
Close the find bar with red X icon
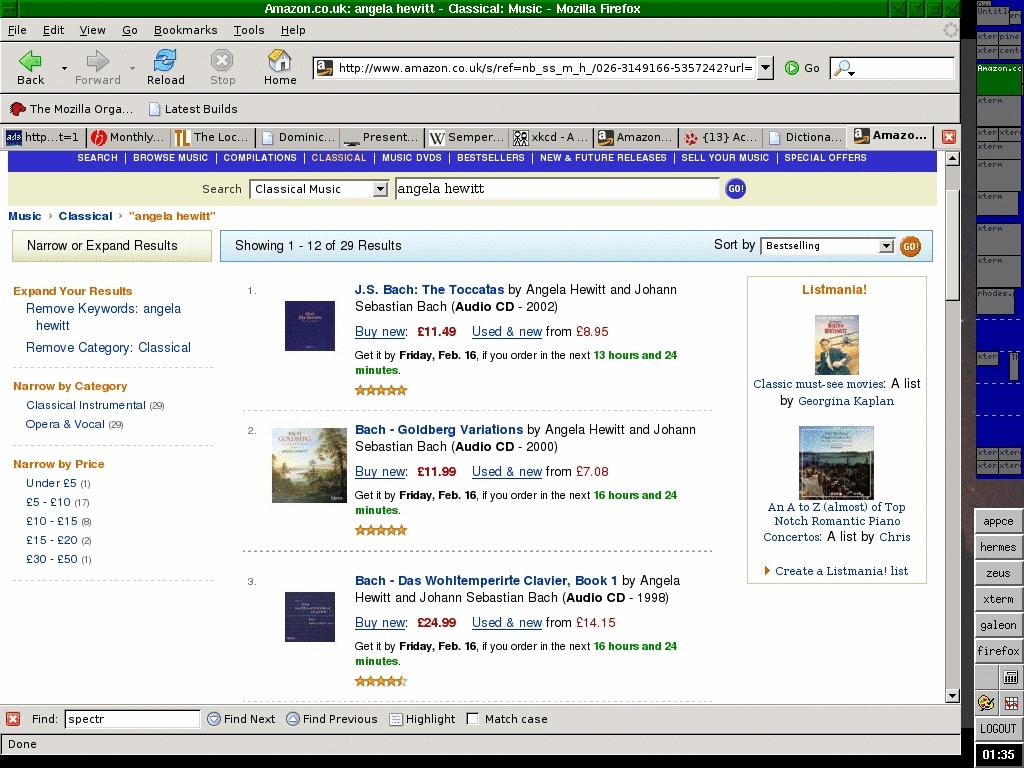click(13, 719)
